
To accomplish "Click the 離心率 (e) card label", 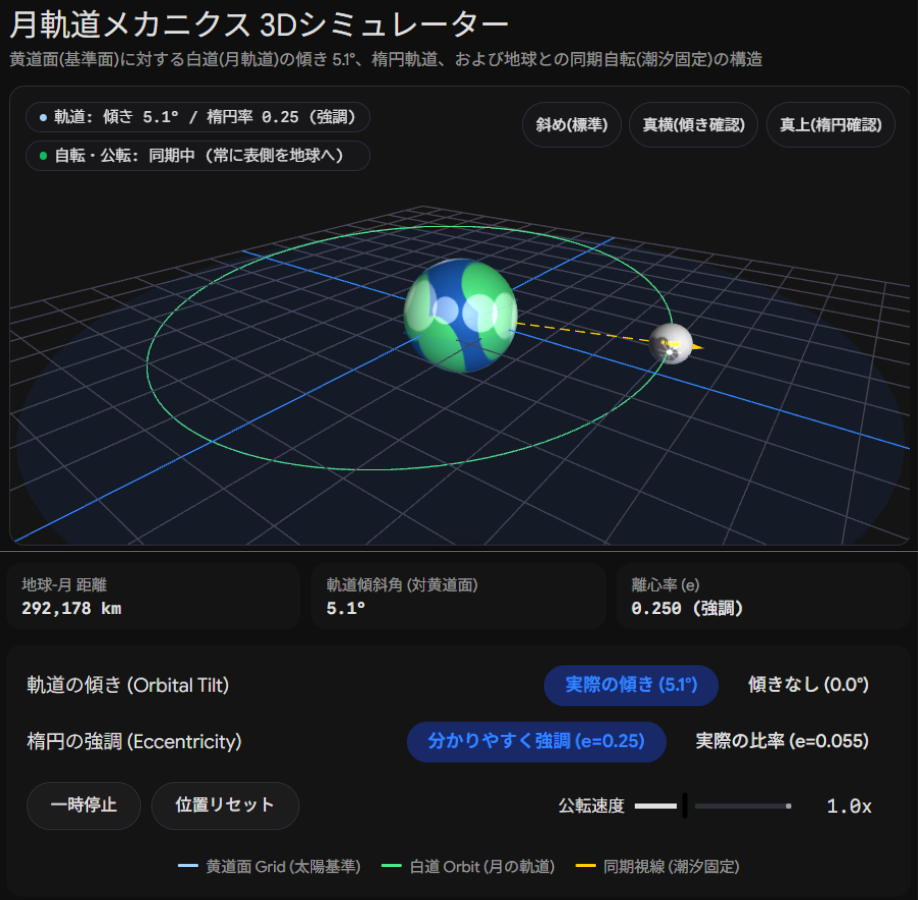I will [x=665, y=584].
